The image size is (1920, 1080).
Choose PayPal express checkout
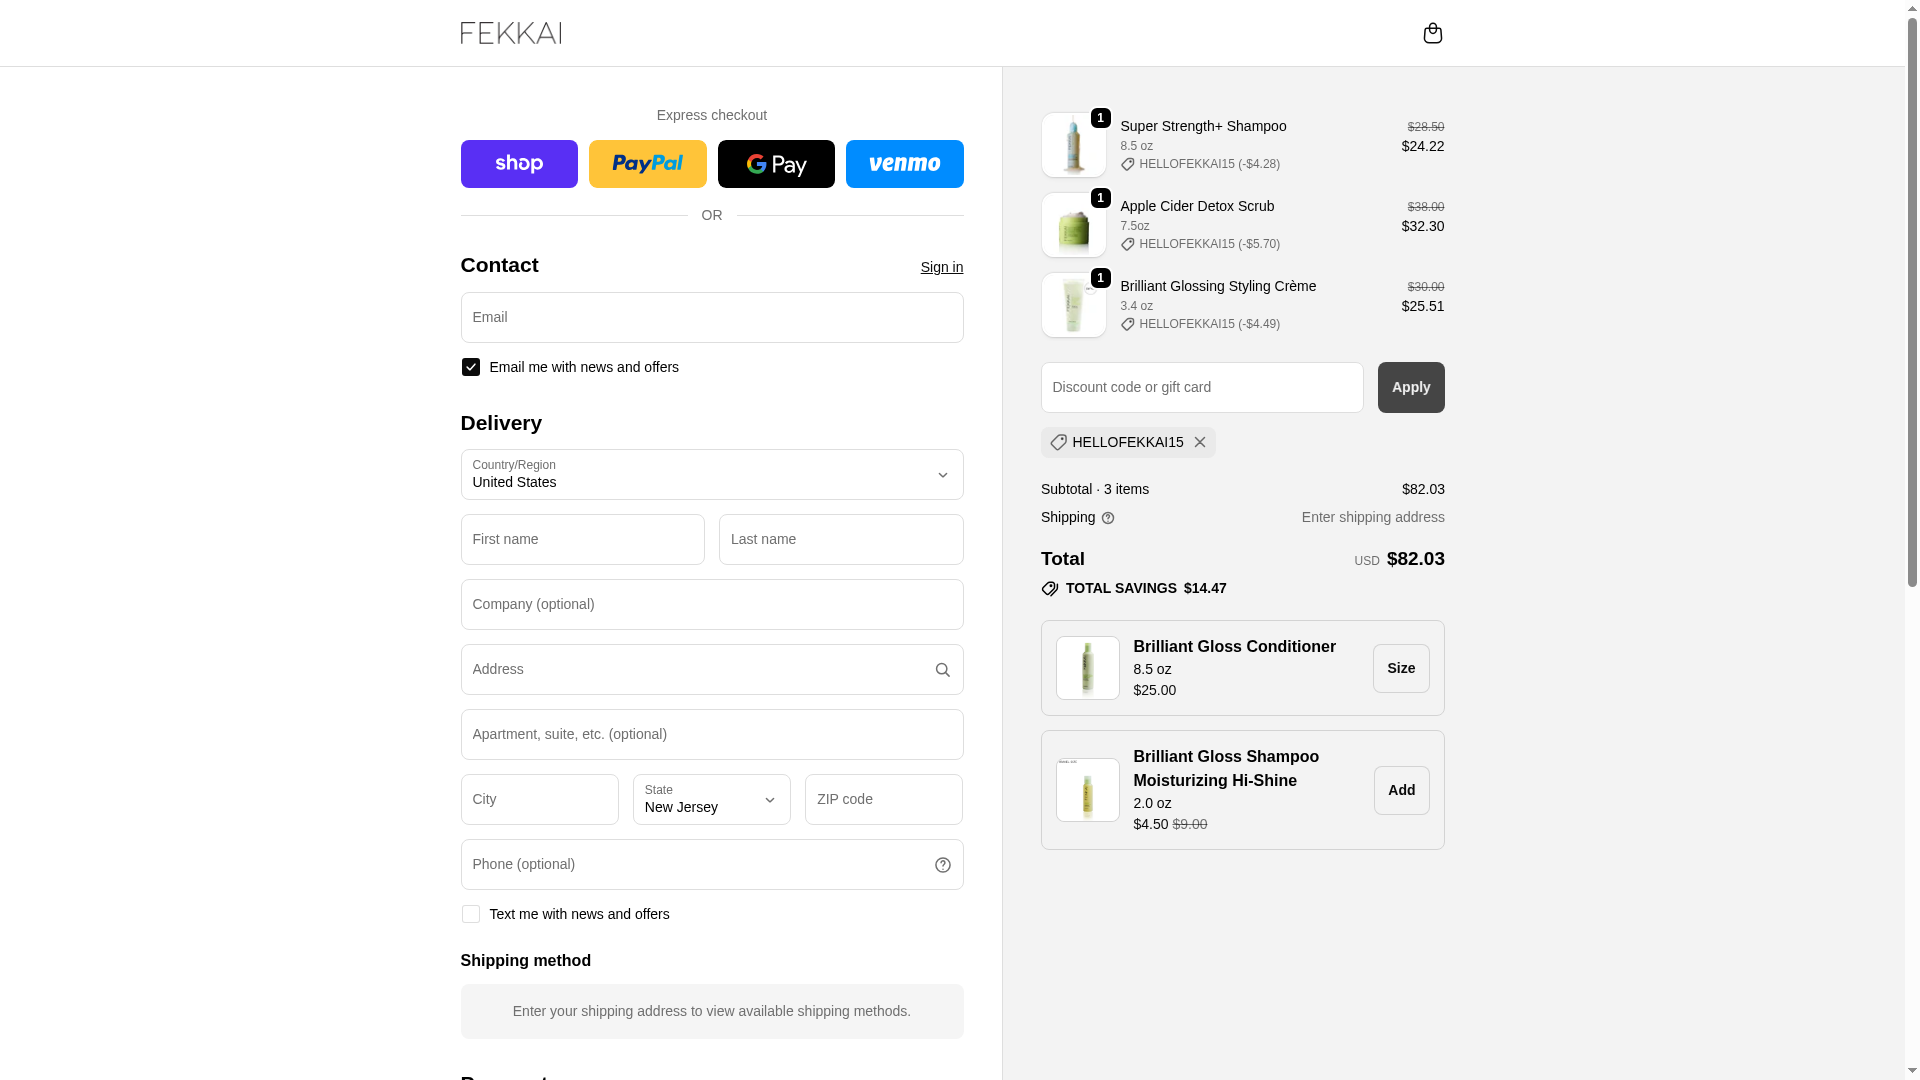pos(647,164)
